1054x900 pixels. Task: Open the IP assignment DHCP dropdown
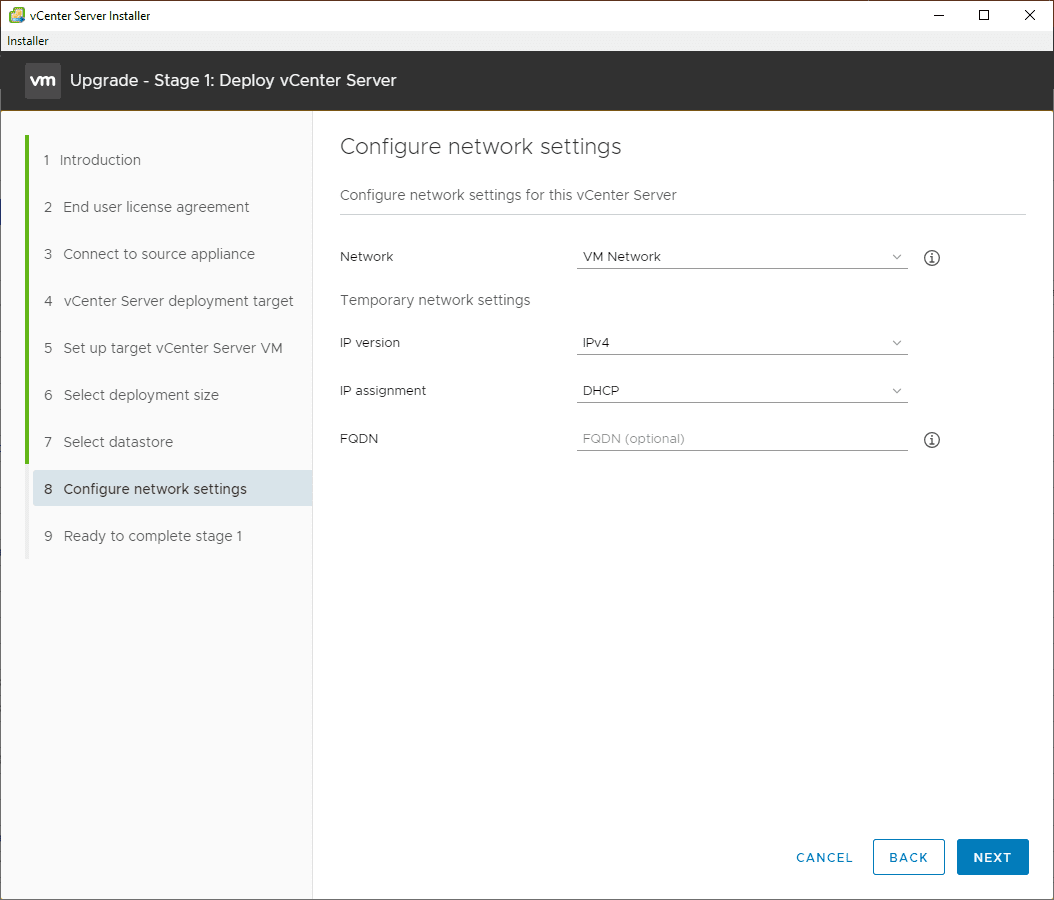point(742,391)
